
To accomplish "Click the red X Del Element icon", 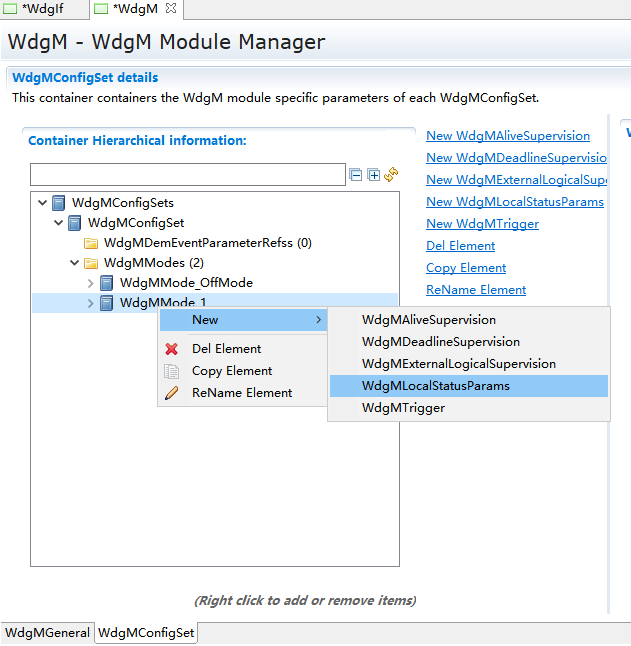I will point(171,349).
